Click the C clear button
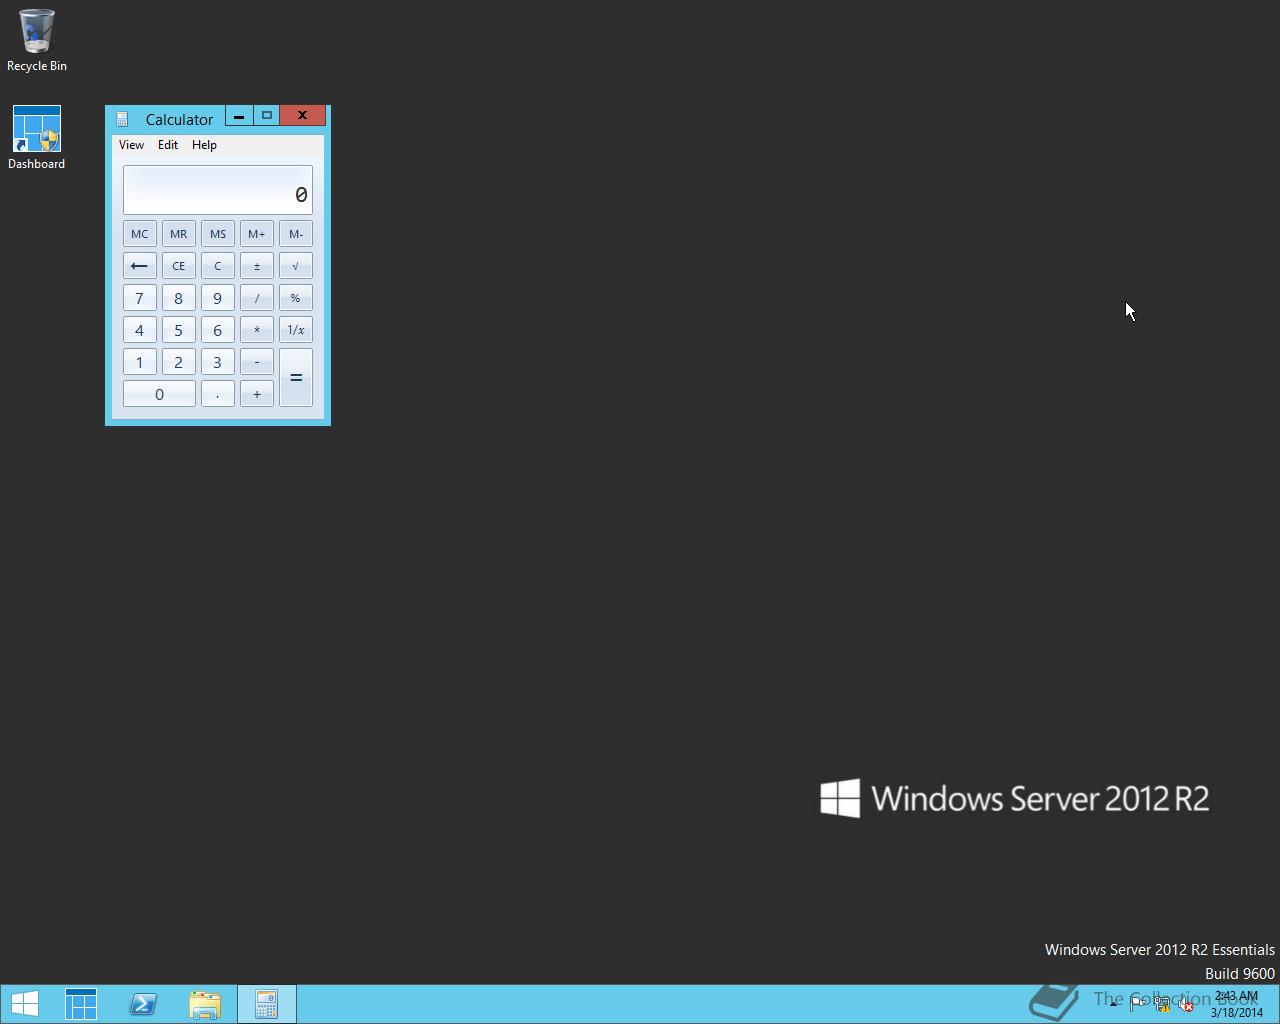Screen dimensions: 1280x1024 coord(218,266)
